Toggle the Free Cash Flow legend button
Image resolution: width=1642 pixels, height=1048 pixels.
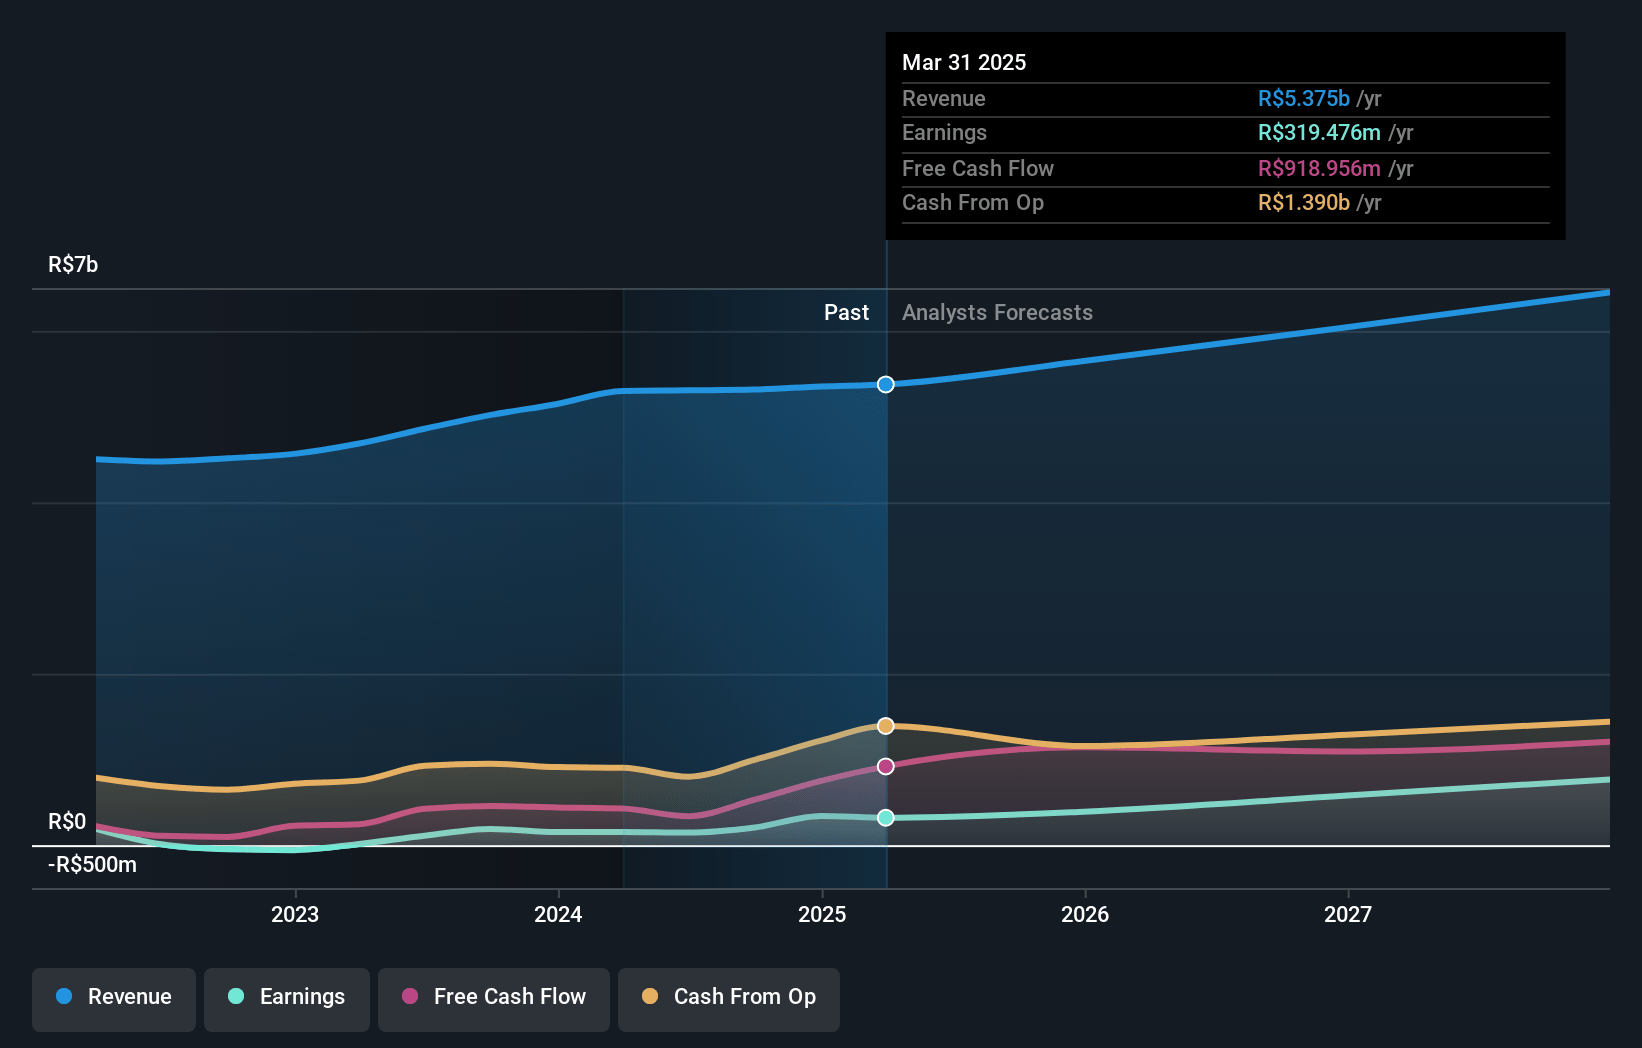click(x=494, y=999)
